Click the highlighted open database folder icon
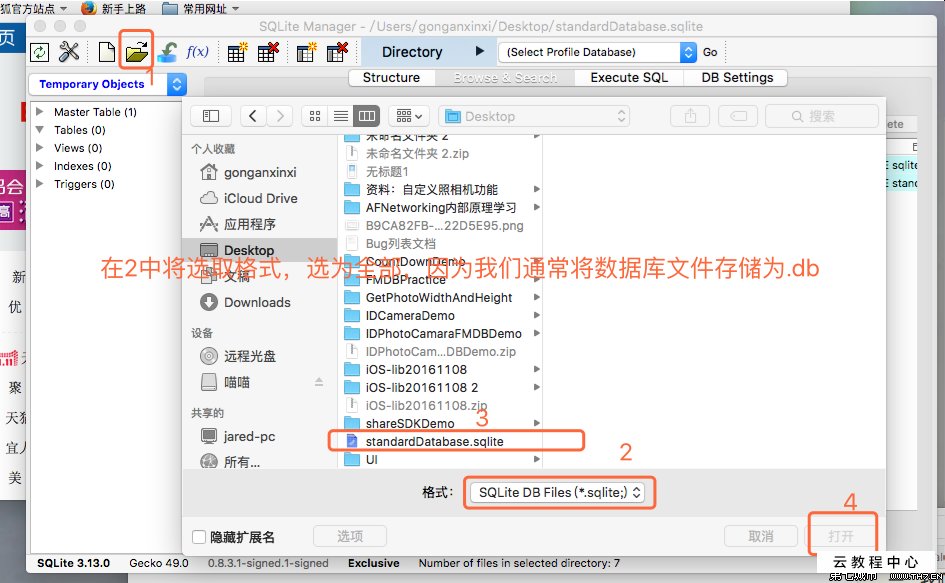945x583 pixels. [135, 50]
